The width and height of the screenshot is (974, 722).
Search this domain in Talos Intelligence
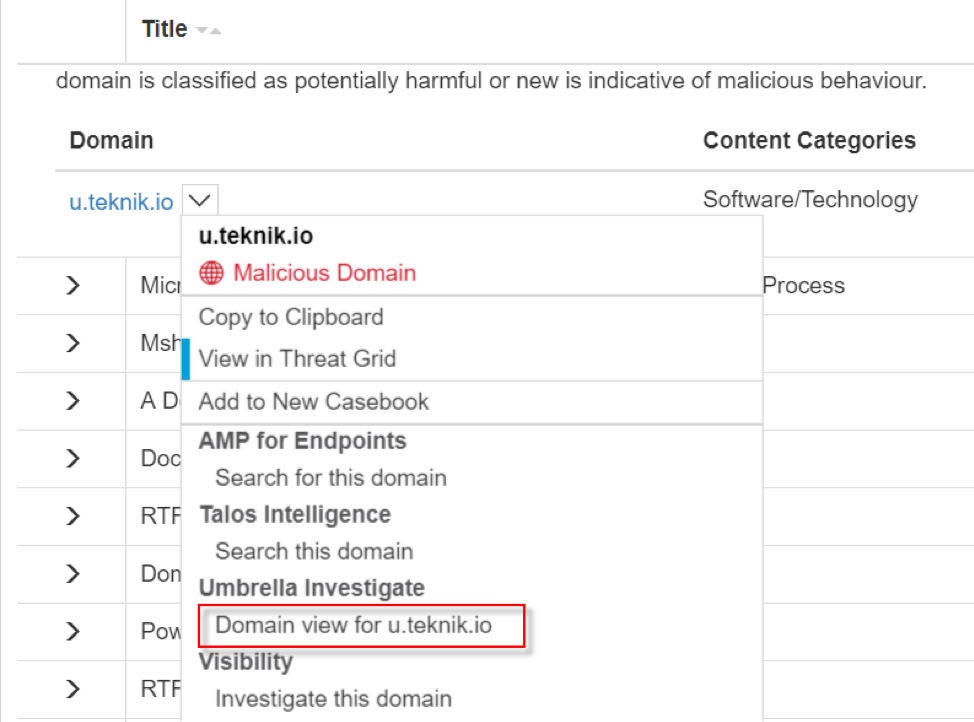coord(314,552)
